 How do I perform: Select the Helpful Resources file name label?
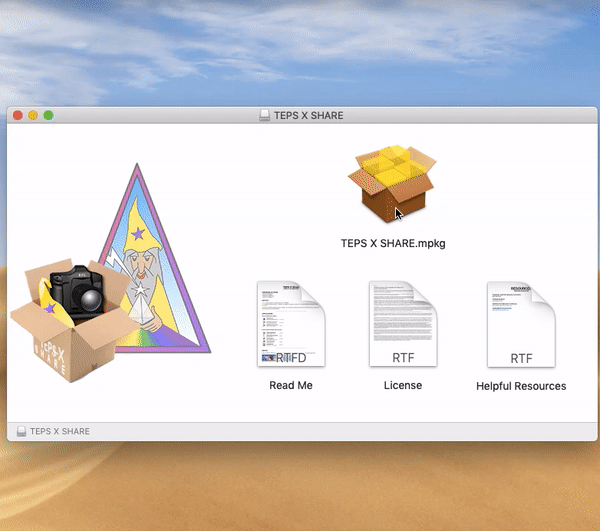click(521, 386)
